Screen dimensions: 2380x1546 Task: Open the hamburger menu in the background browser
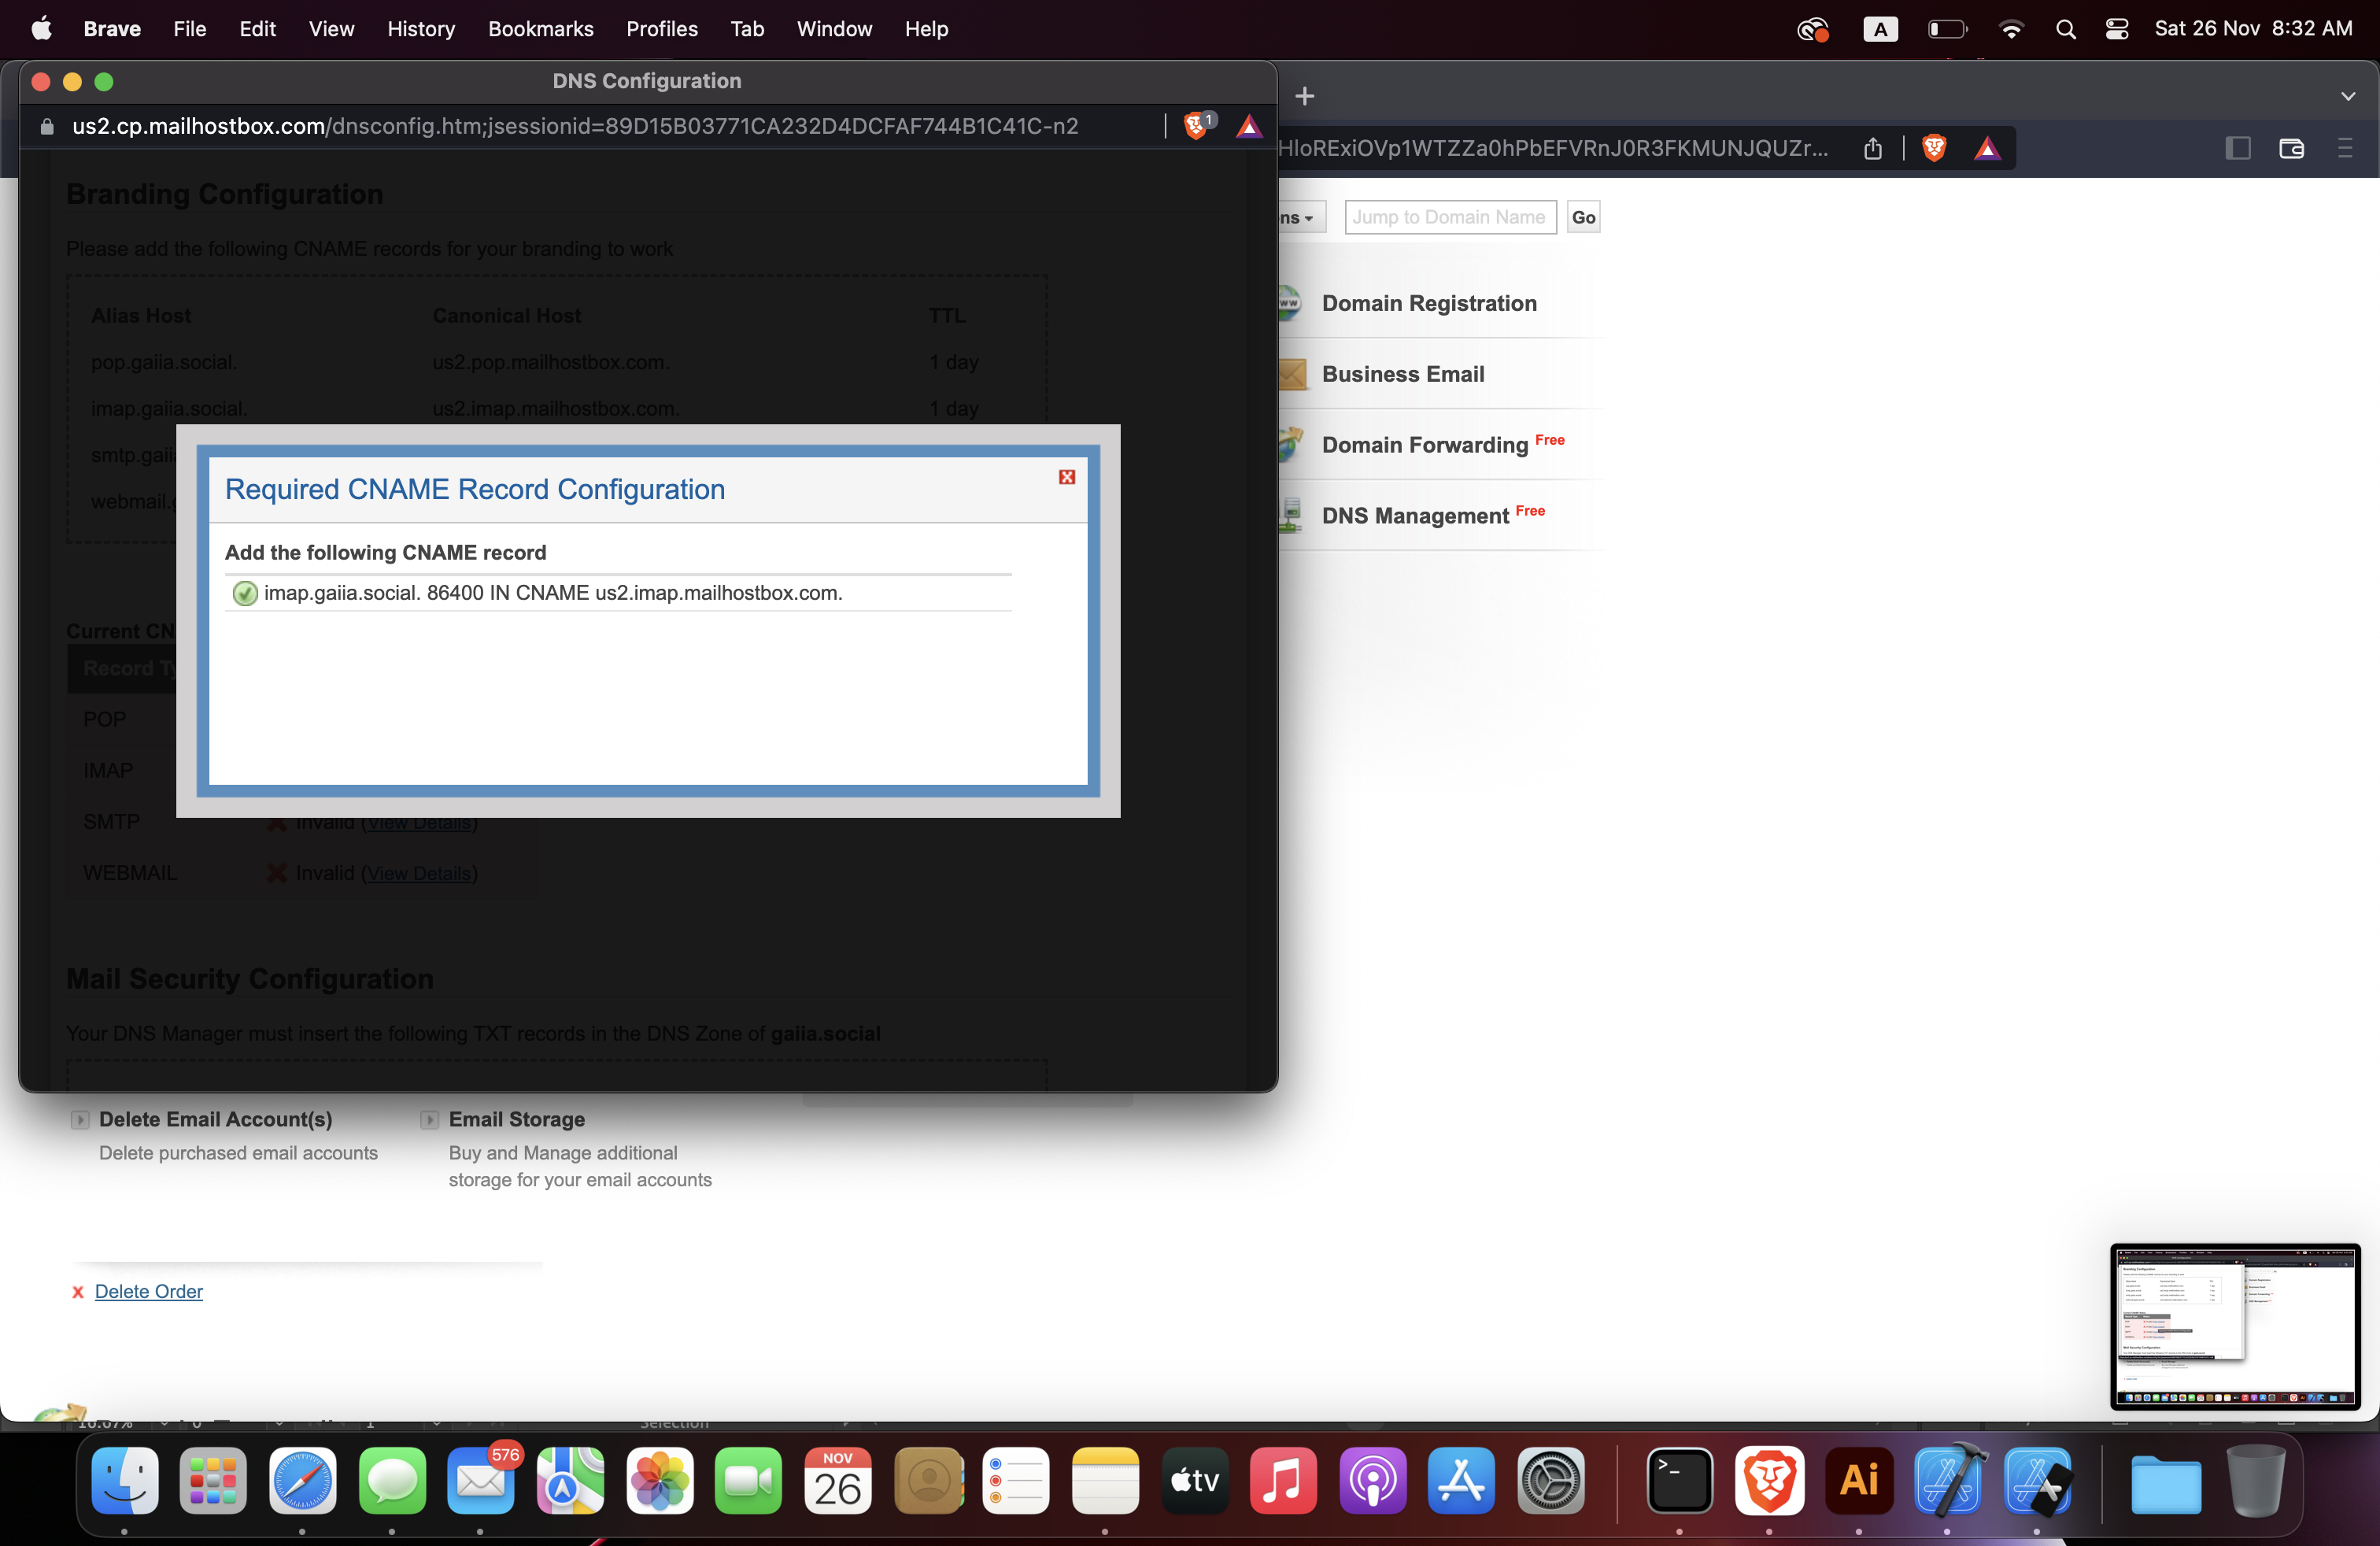point(2344,149)
